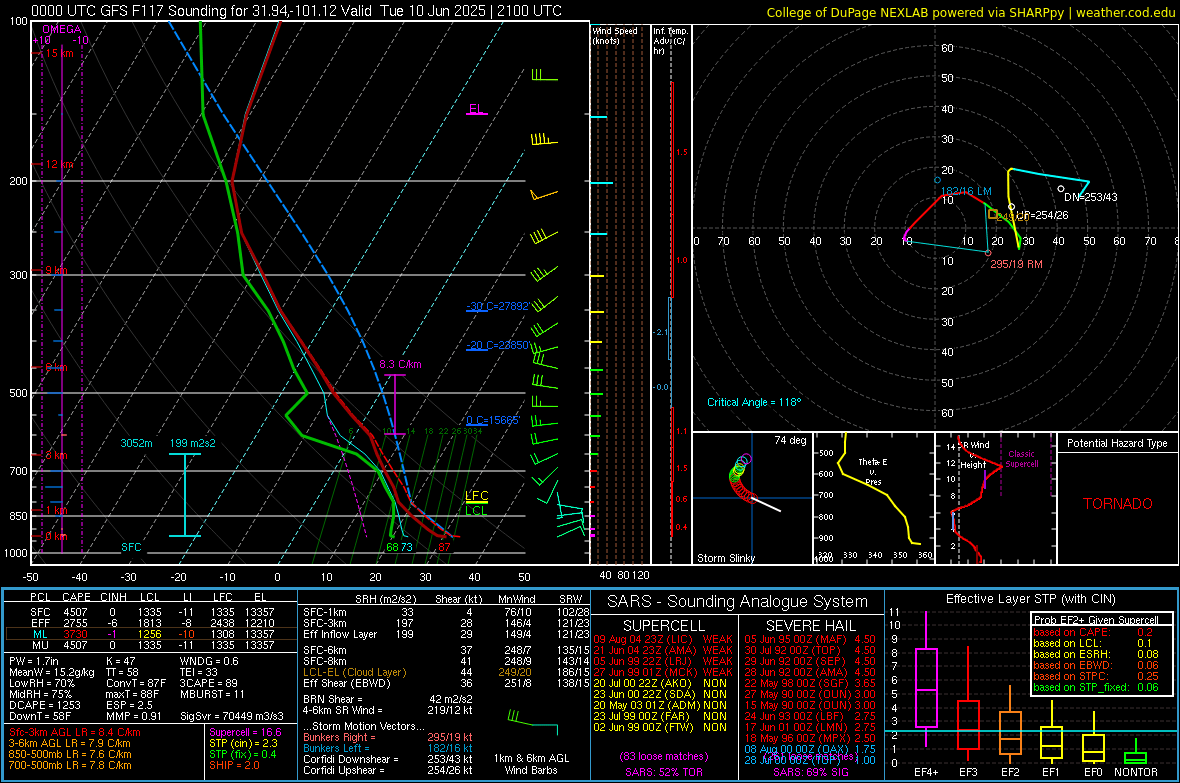This screenshot has height=783, width=1180.
Task: Select the EFF parcel row label
Action: (x=40, y=623)
